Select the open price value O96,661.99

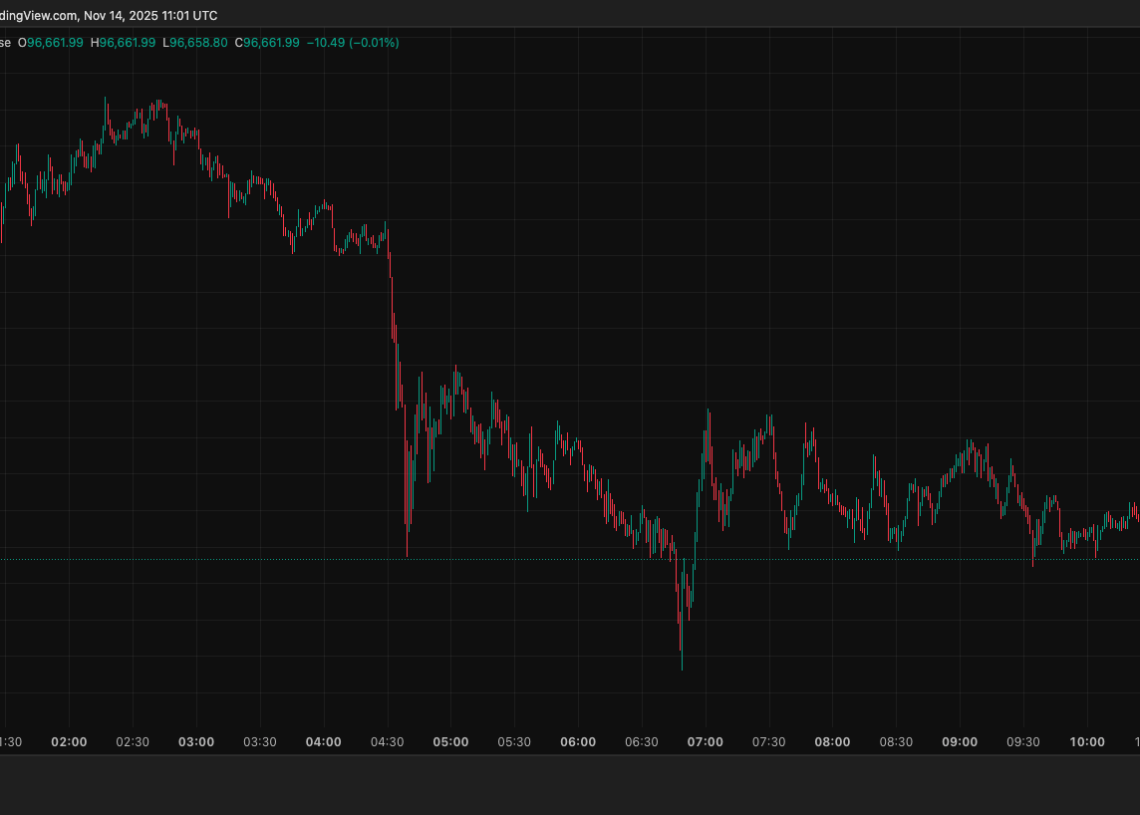point(50,43)
